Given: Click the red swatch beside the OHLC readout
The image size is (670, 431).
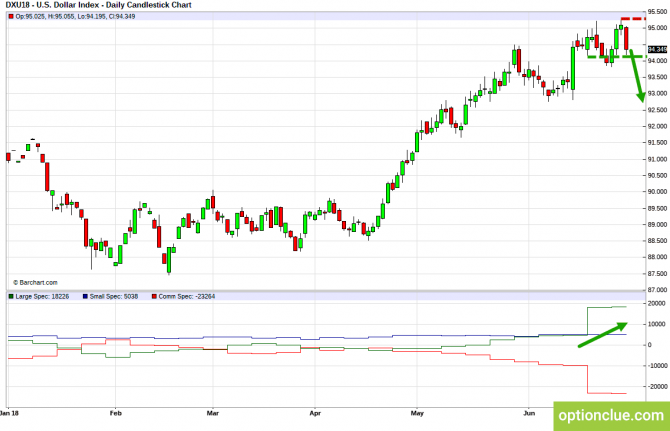Looking at the screenshot, I should (x=11, y=17).
